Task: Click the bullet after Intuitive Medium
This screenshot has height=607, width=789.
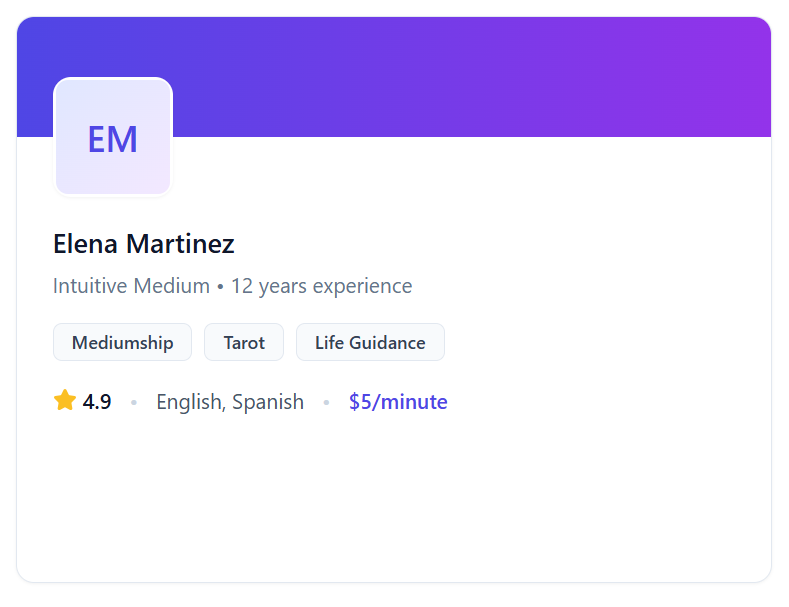Action: coord(220,287)
